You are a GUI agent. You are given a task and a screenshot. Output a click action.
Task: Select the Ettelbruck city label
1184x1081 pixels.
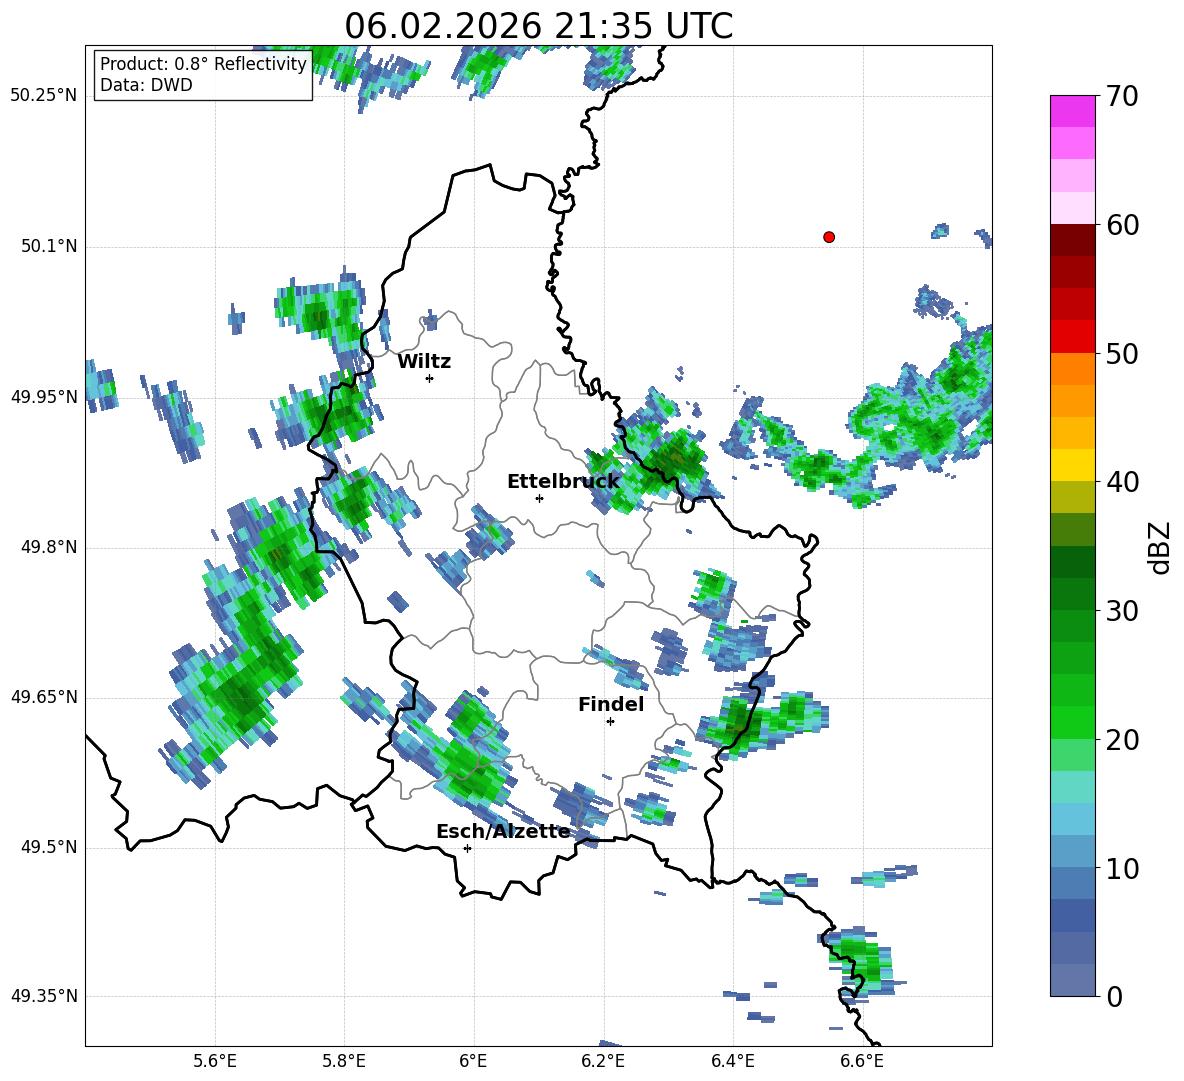563,482
